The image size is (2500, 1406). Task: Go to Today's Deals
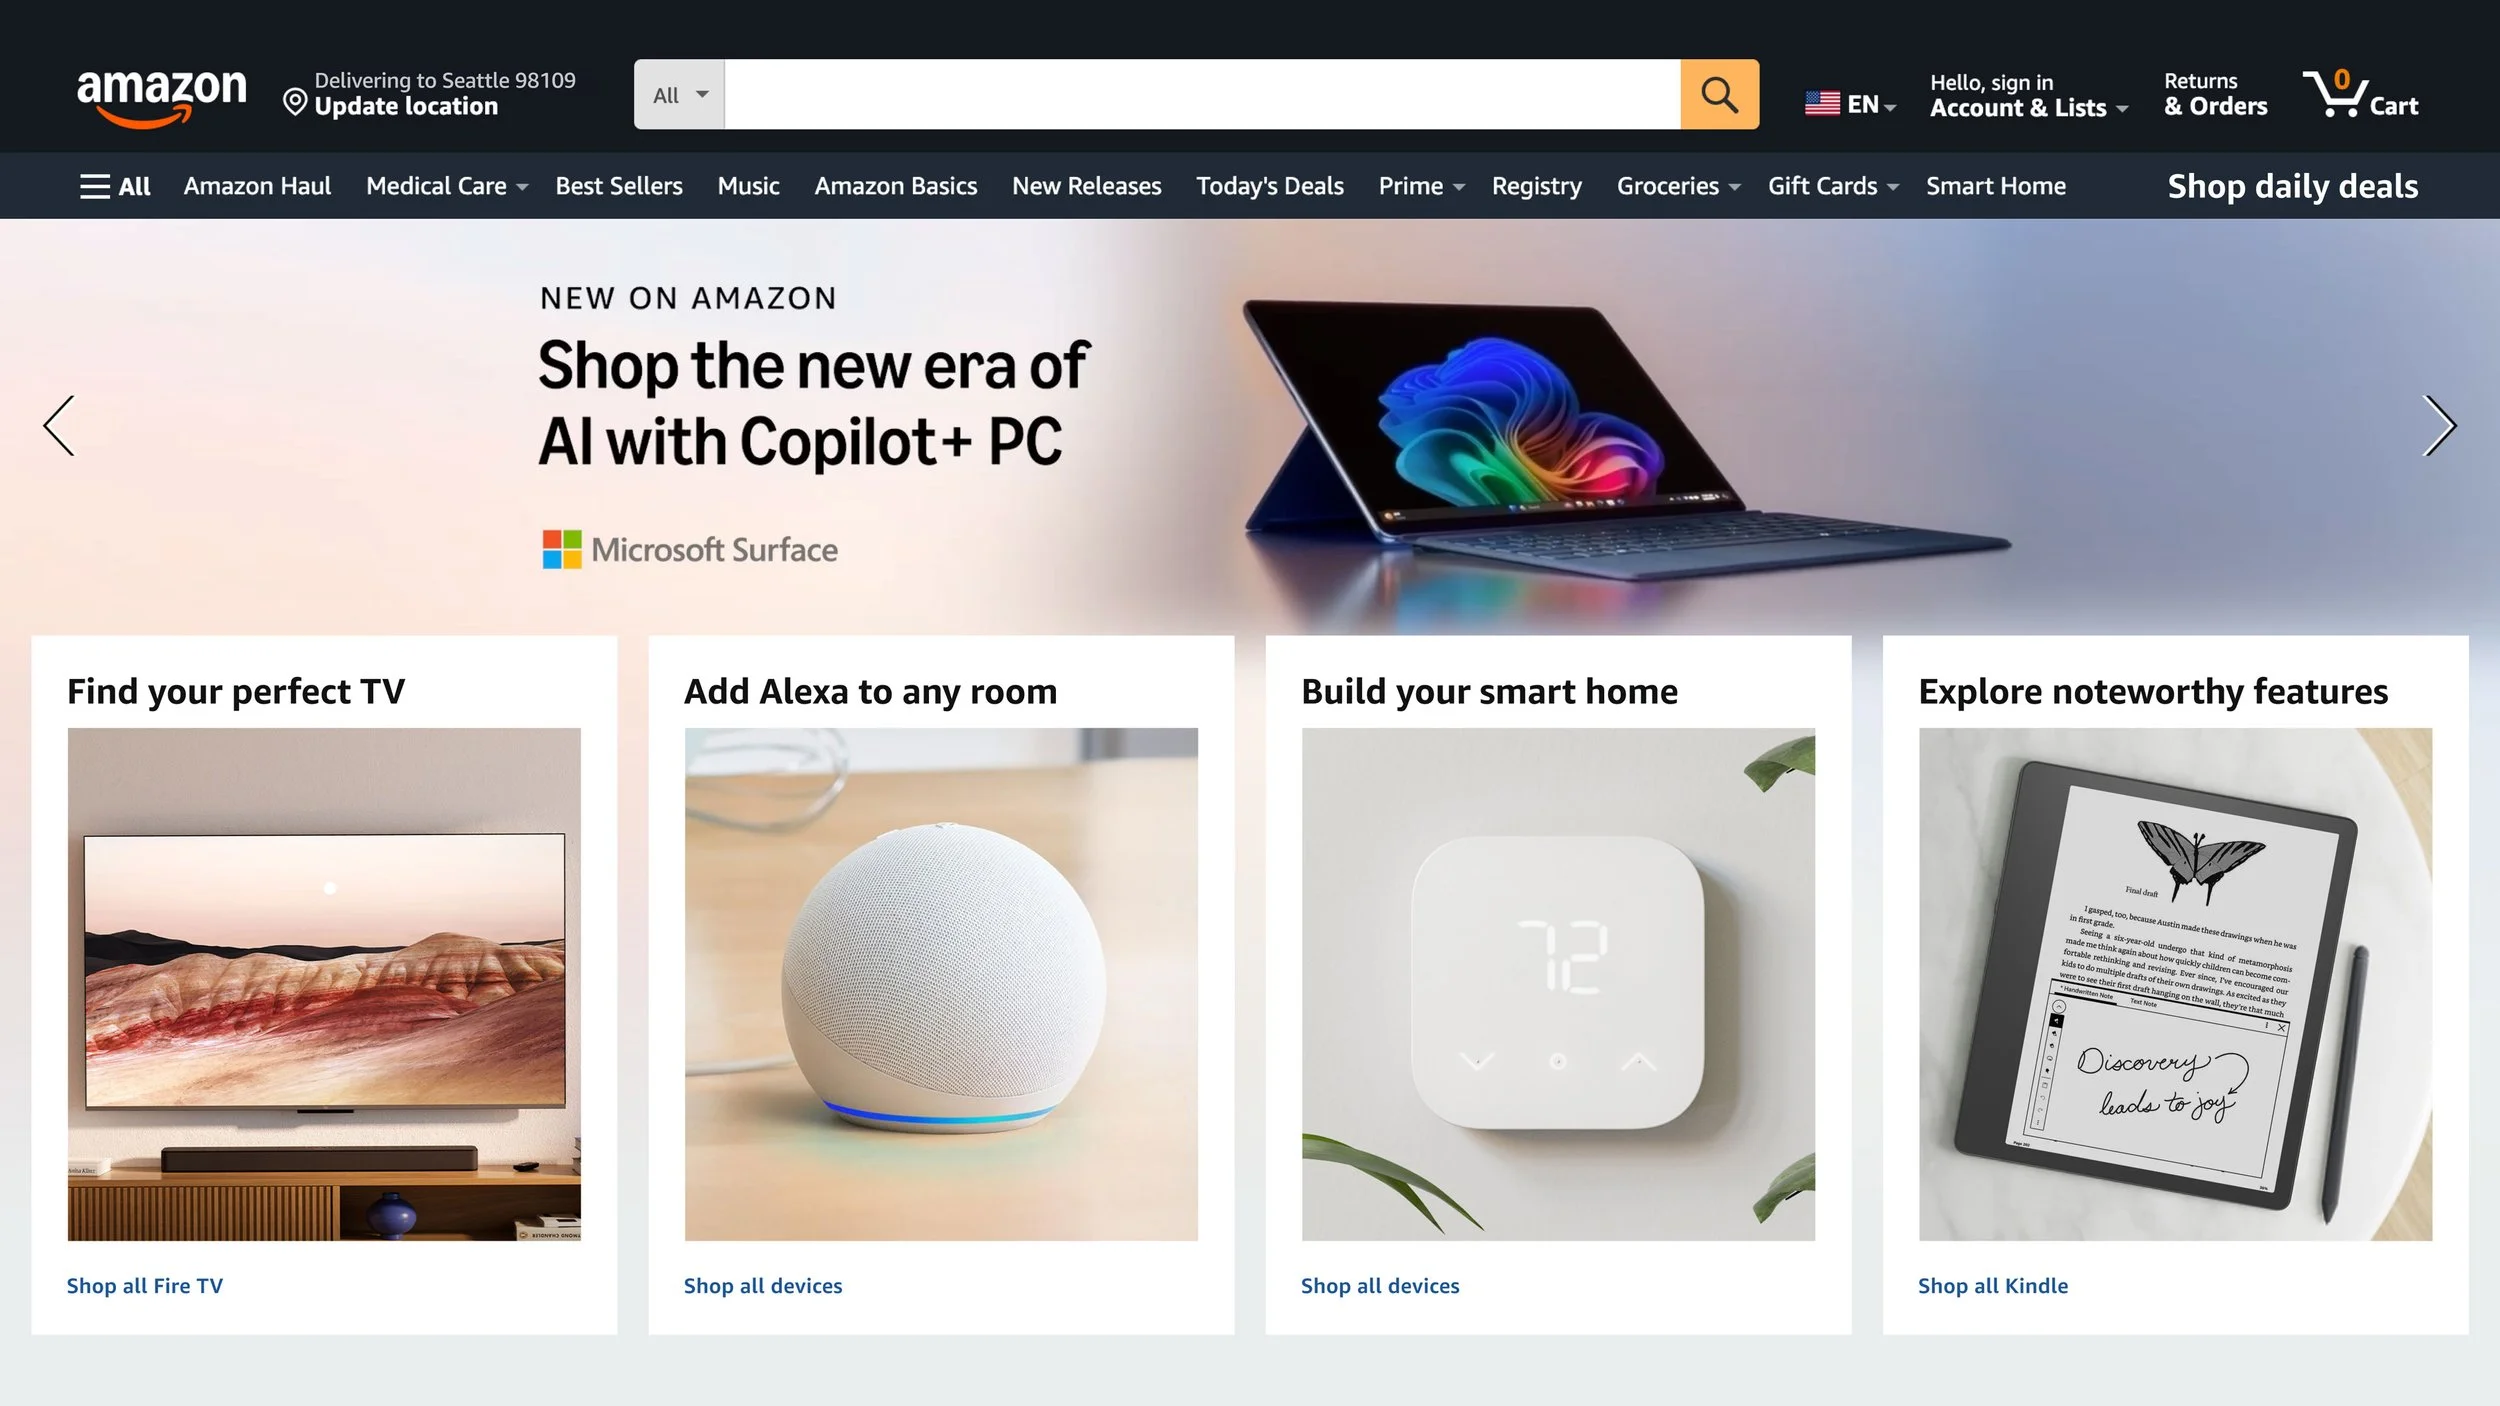point(1270,186)
